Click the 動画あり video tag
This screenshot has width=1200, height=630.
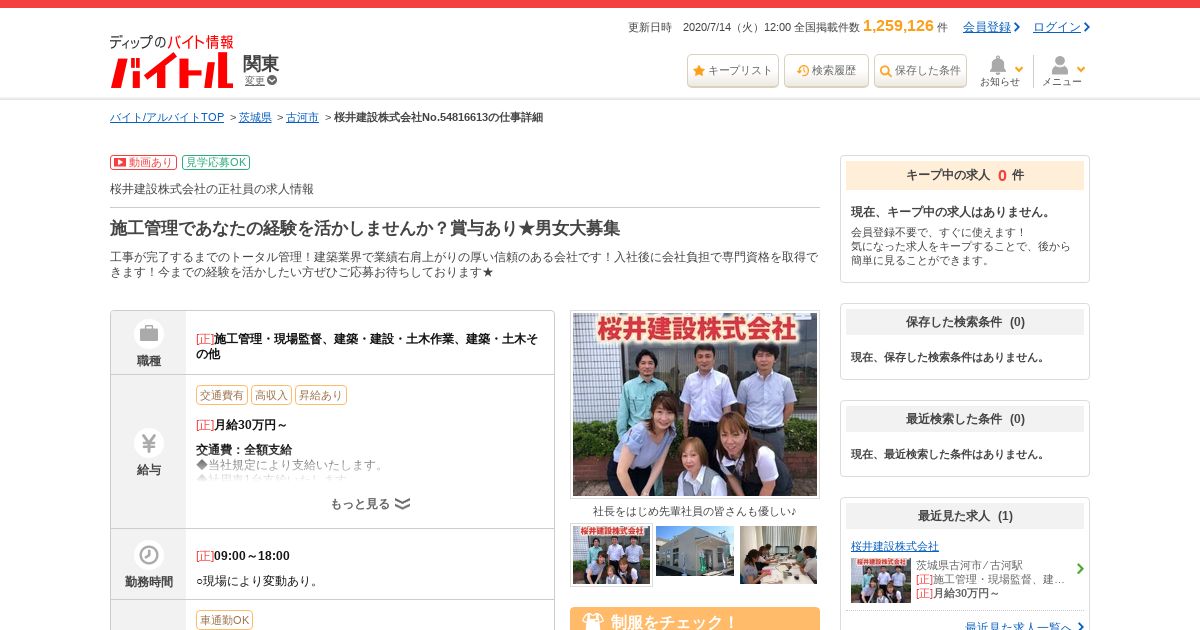[143, 162]
